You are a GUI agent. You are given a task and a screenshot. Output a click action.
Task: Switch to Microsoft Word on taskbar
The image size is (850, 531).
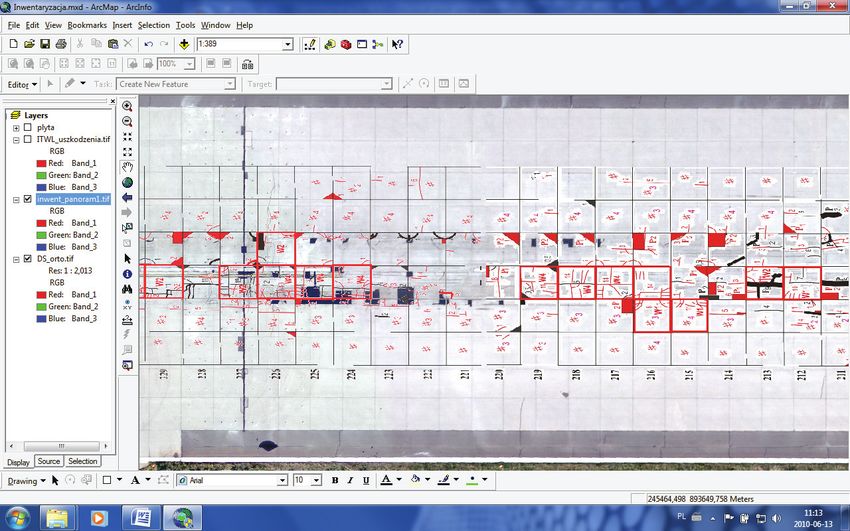pyautogui.click(x=141, y=519)
